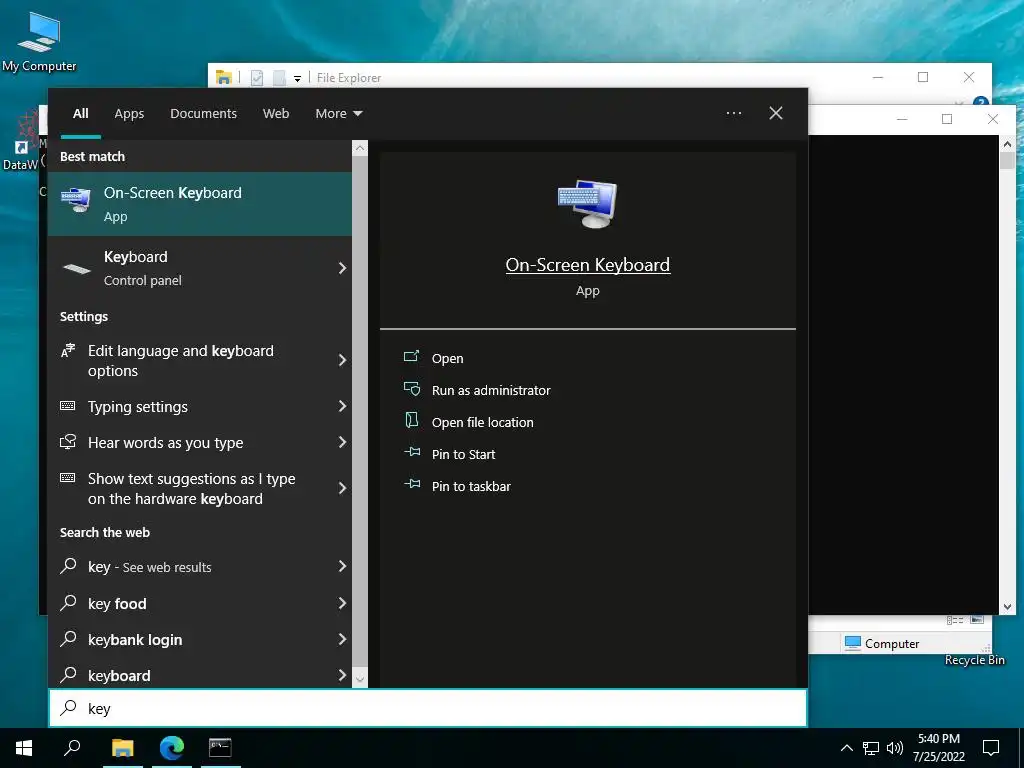Click the search text box containing 'key'

(428, 708)
